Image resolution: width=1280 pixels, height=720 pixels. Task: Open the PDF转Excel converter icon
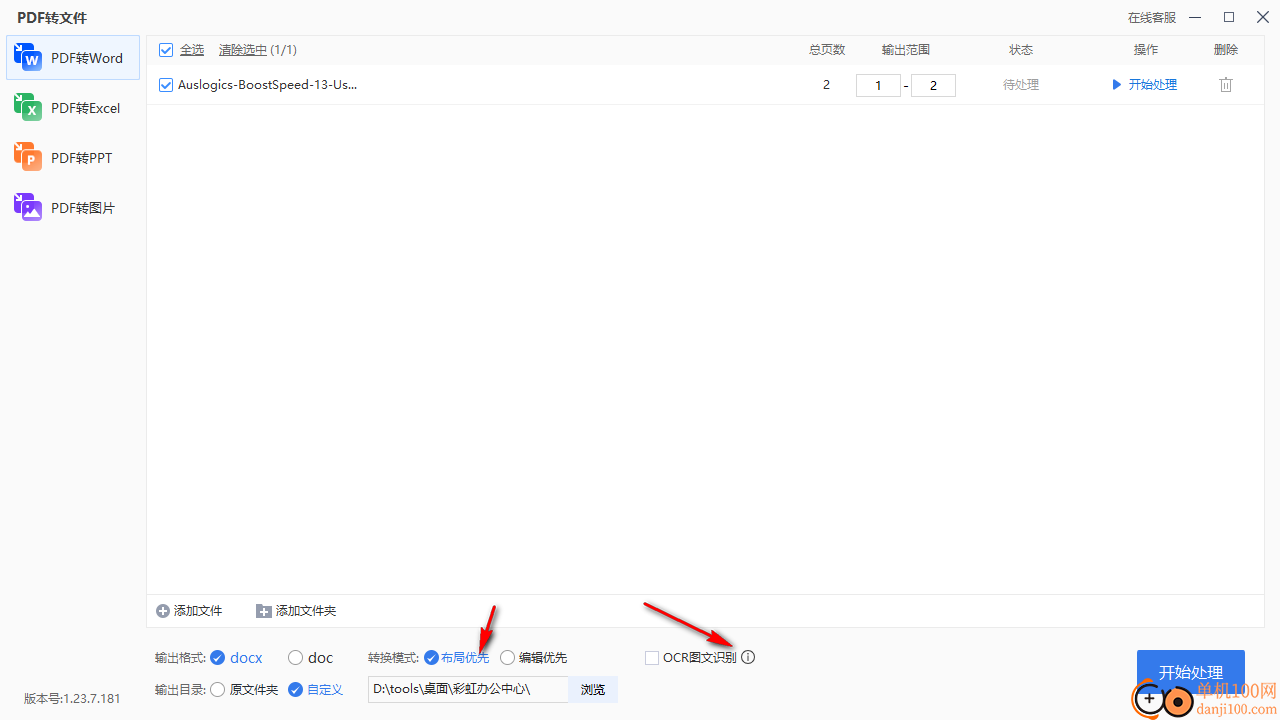[27, 108]
